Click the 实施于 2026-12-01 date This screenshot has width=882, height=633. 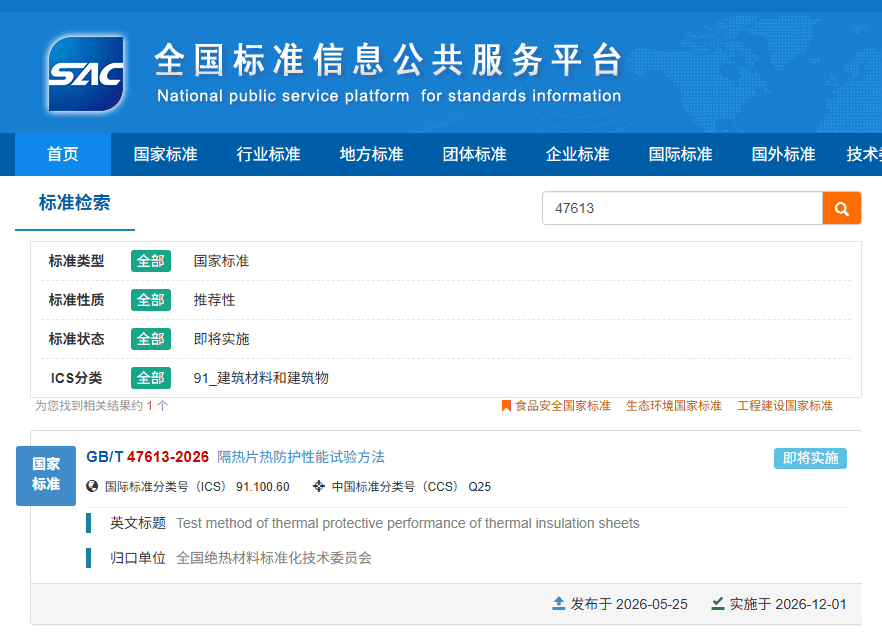tap(788, 604)
